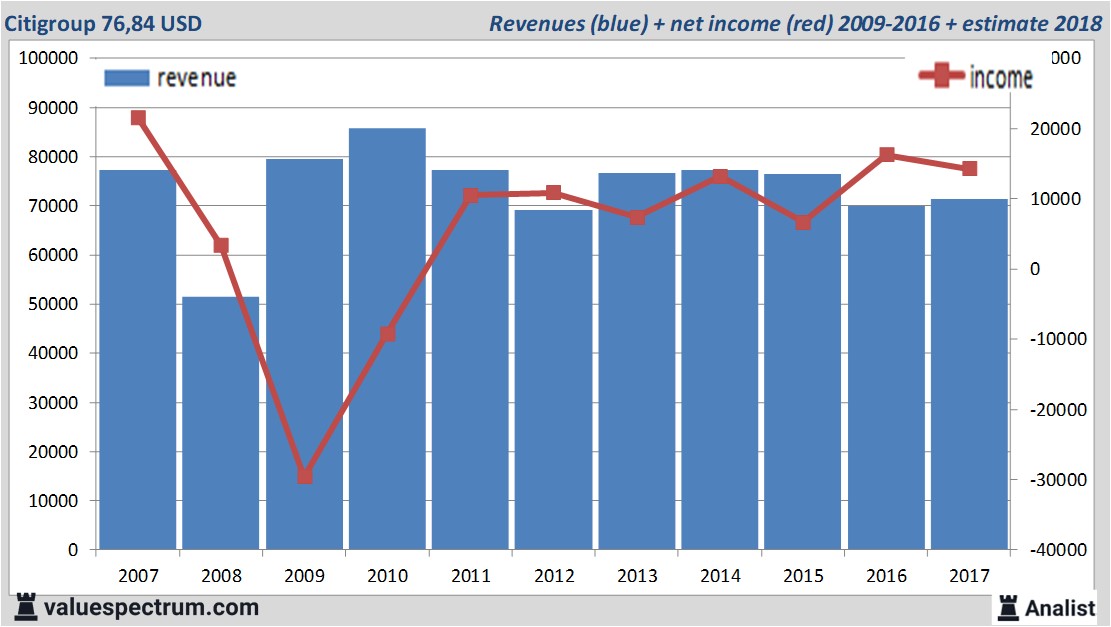Click the blue revenue legend swatch
This screenshot has width=1111, height=627.
[x=127, y=78]
